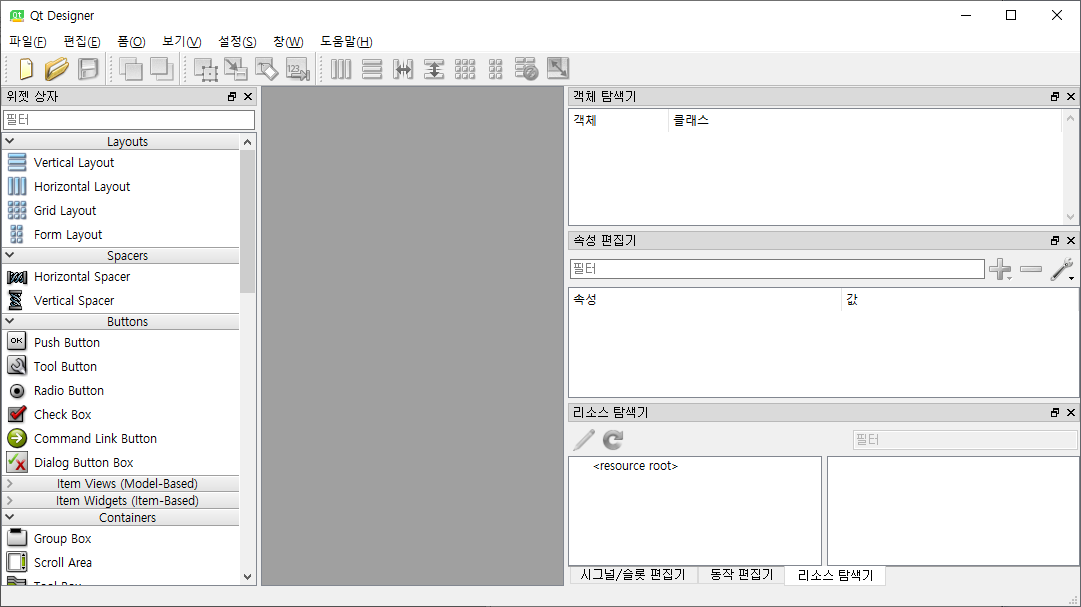Switch to the 시그널/슬롯 편집기 tab

[x=633, y=575]
